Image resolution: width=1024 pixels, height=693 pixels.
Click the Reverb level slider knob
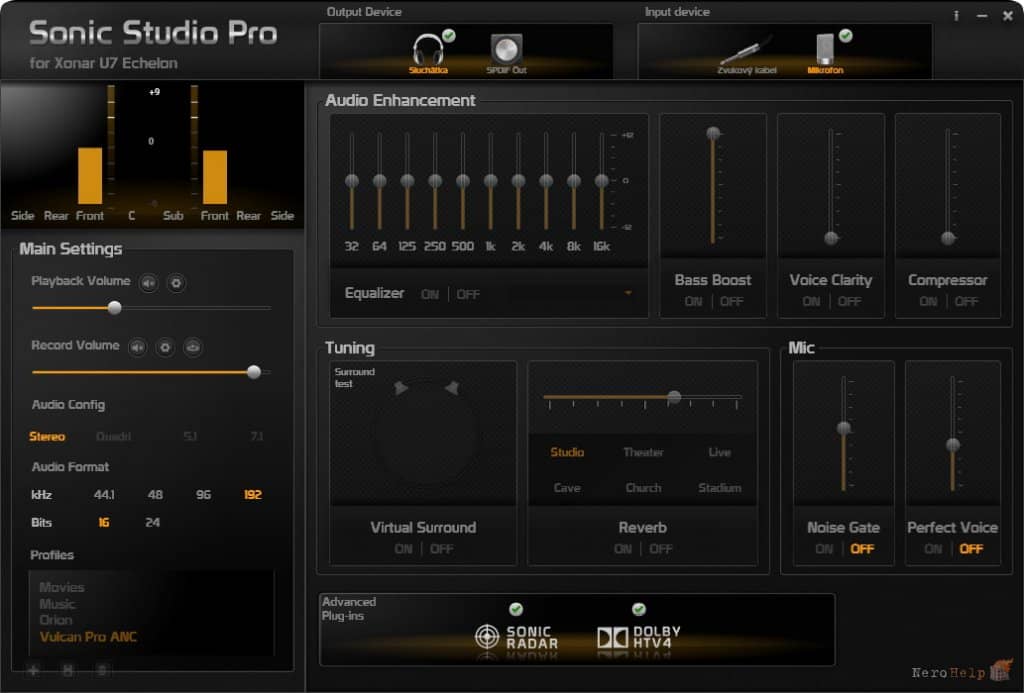point(675,396)
